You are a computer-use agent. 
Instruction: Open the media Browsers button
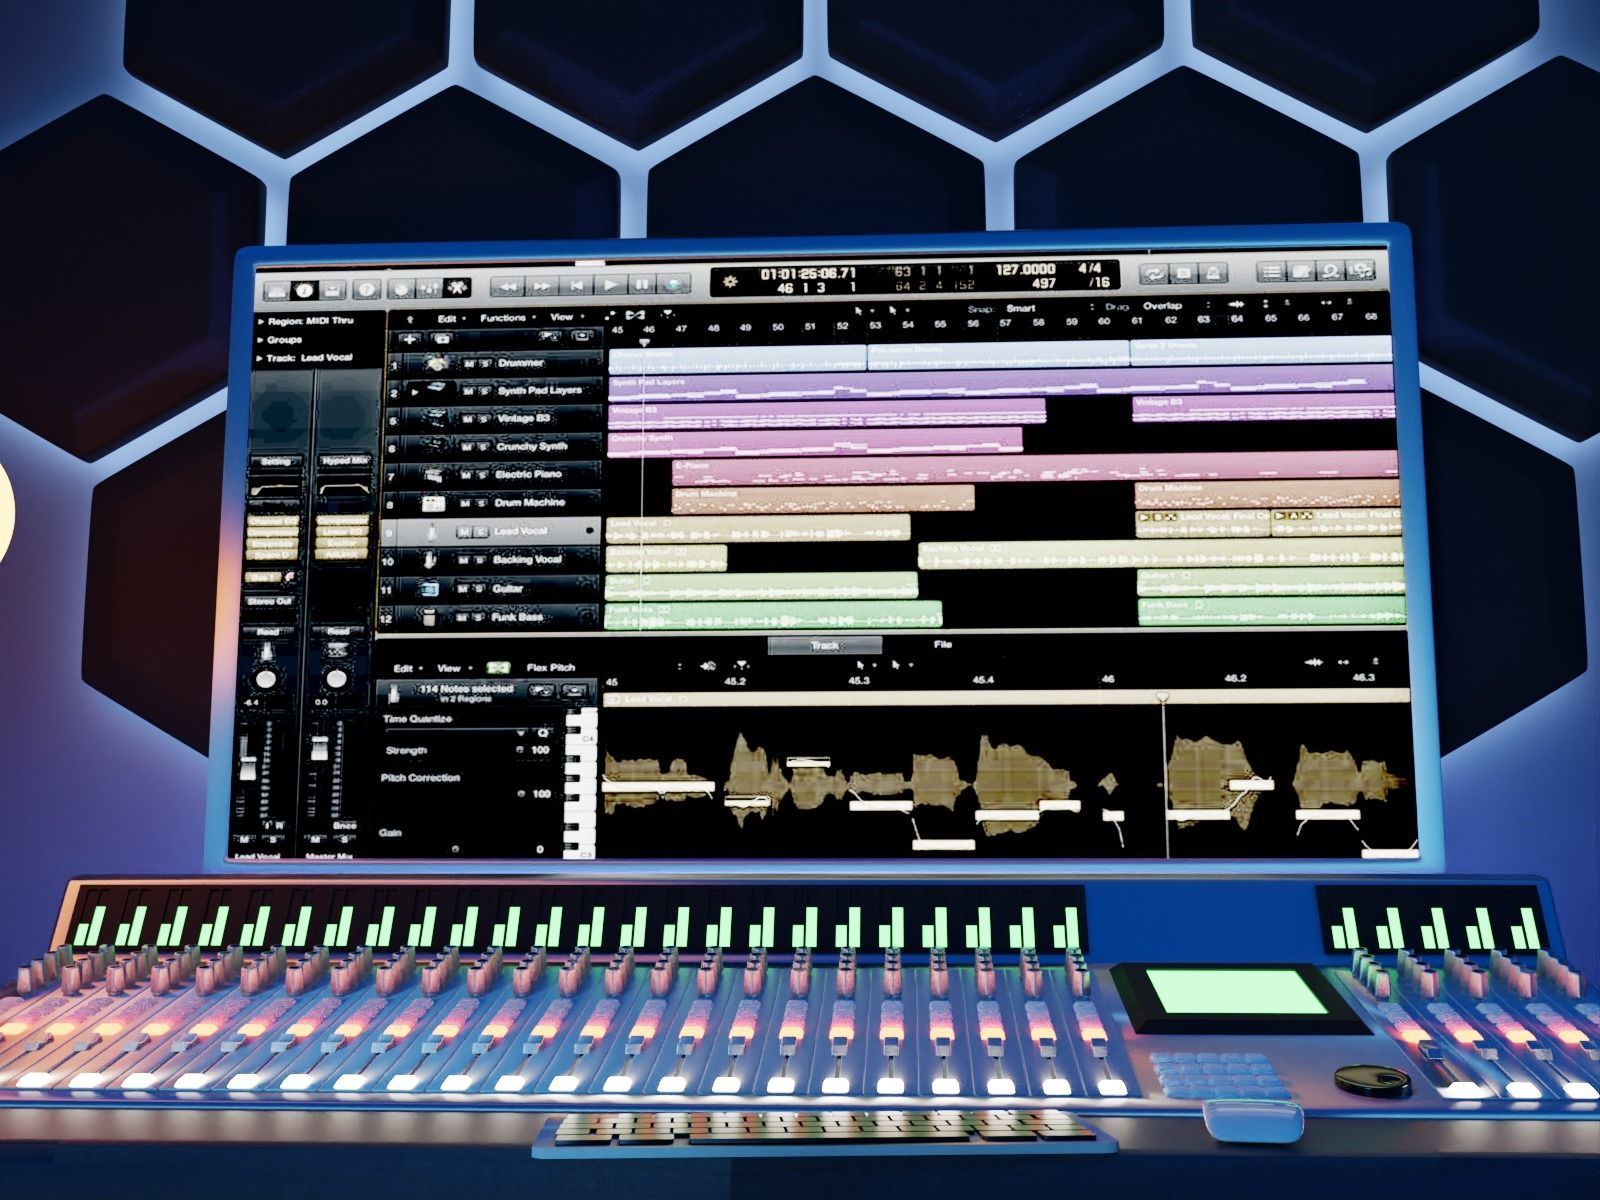1361,270
